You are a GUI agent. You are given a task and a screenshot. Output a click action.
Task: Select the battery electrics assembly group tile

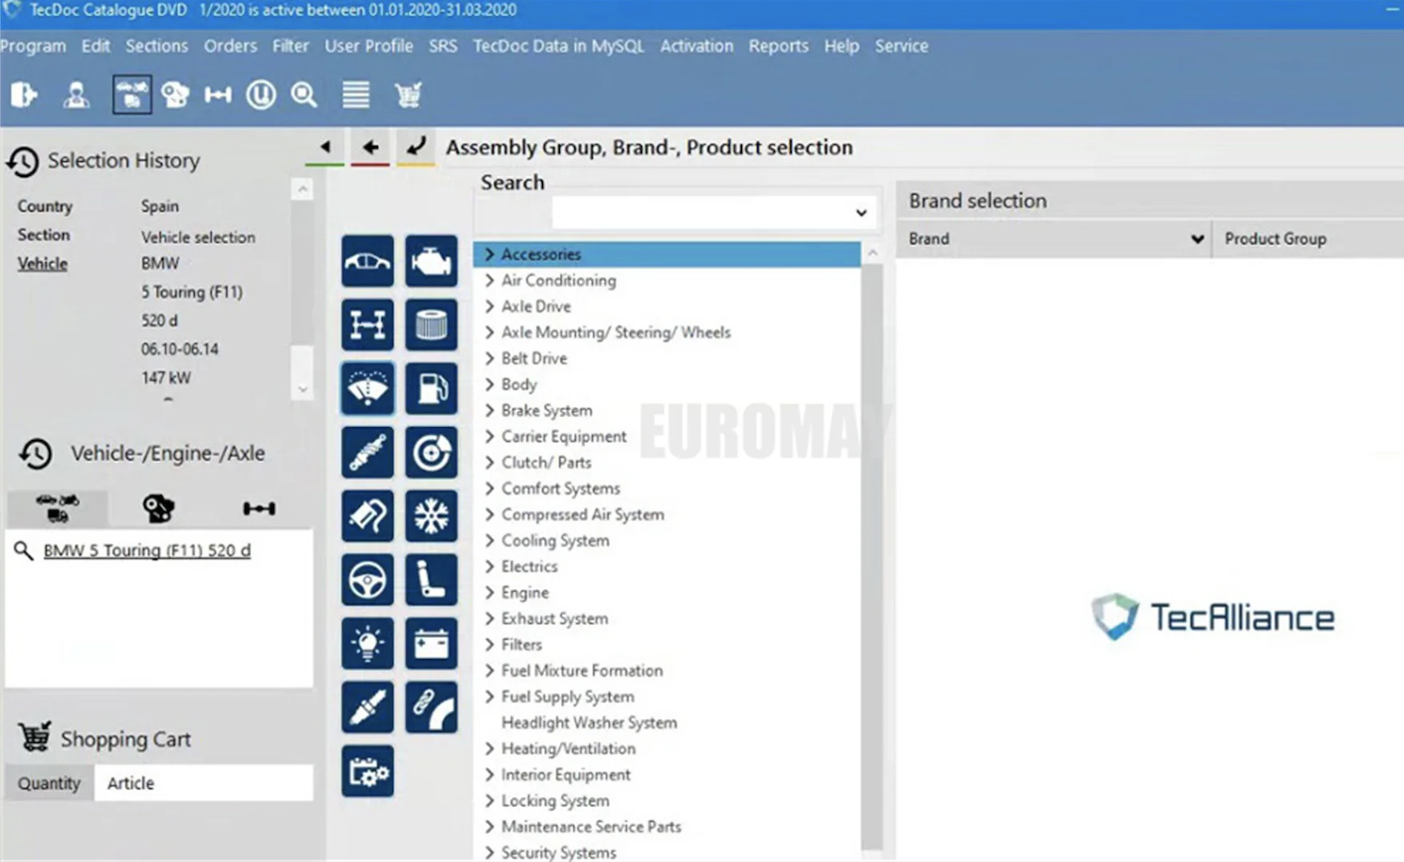coord(431,644)
